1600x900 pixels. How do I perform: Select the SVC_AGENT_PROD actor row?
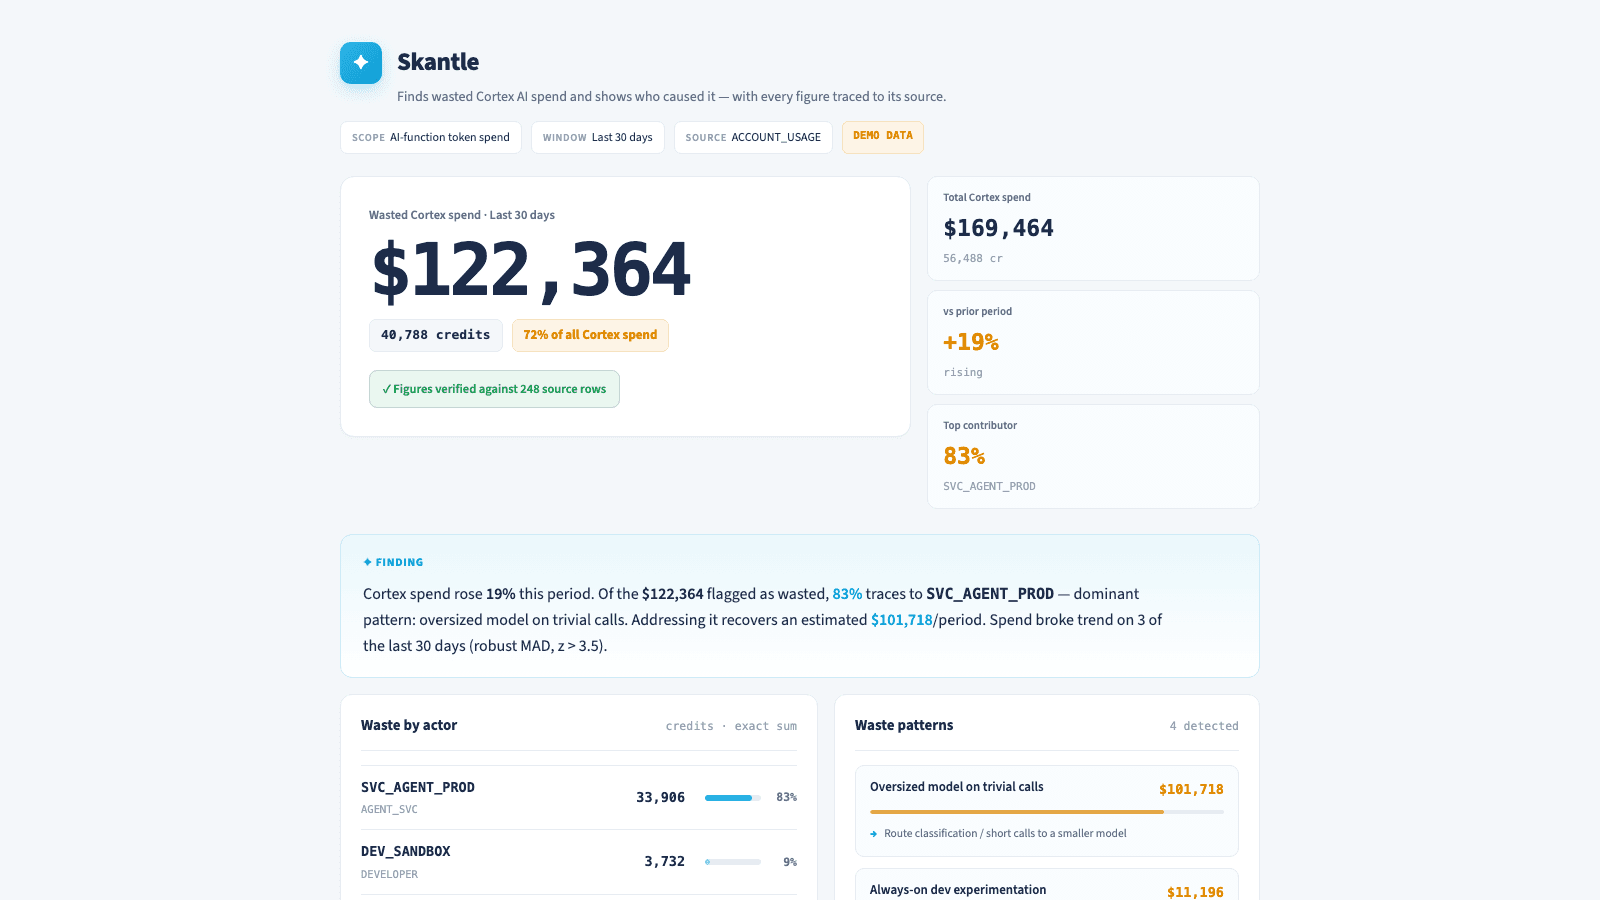click(579, 798)
